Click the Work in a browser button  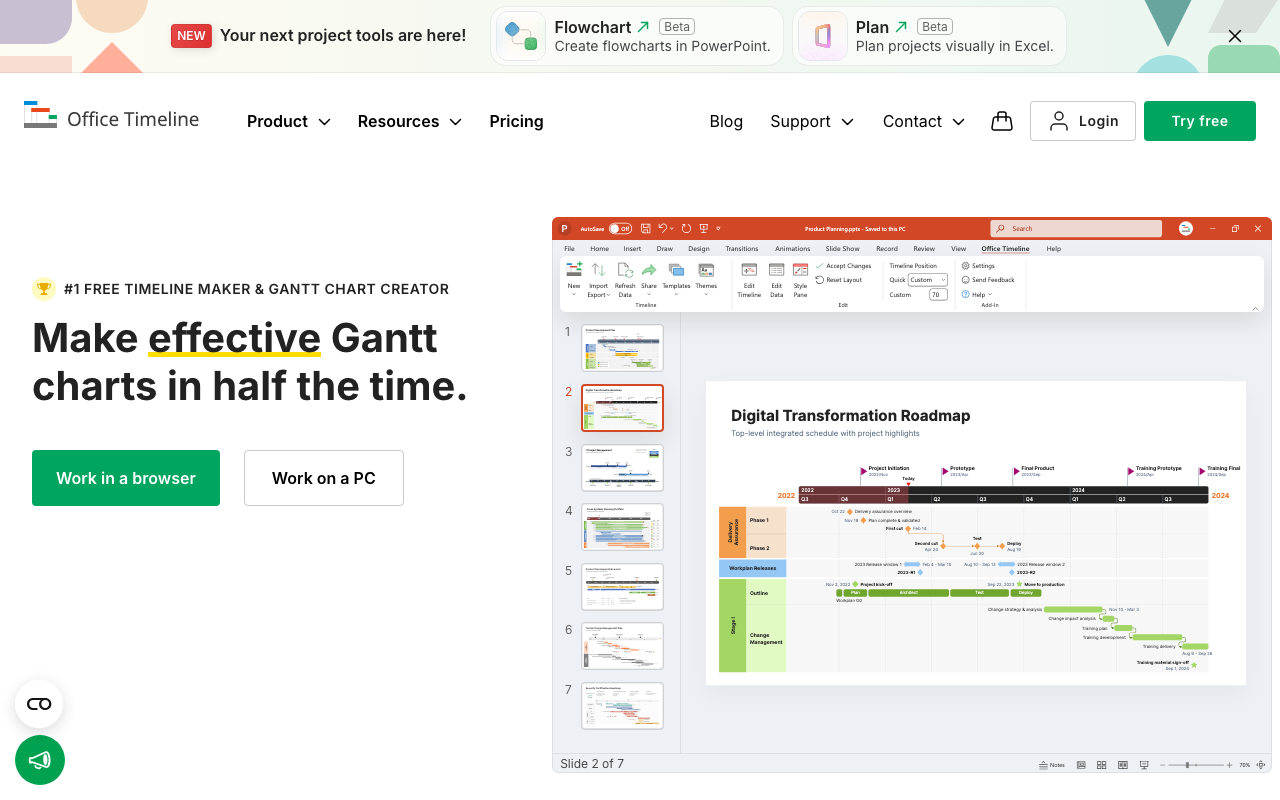pyautogui.click(x=125, y=478)
